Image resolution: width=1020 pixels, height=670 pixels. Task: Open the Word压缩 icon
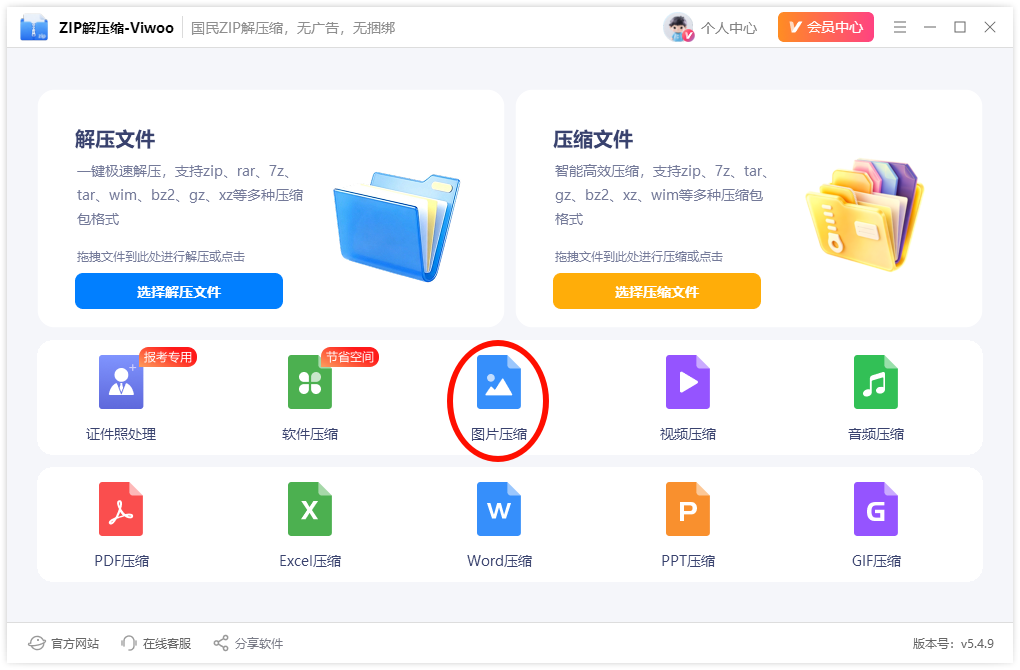tap(499, 509)
